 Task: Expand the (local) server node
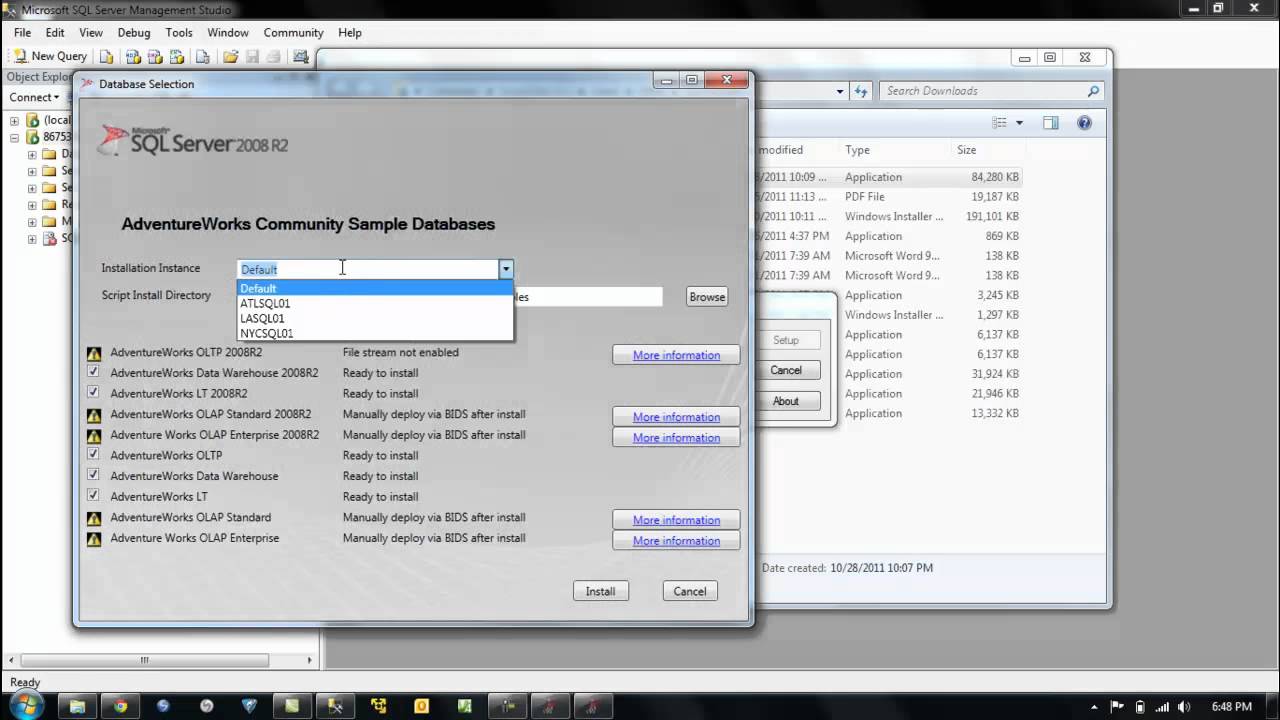15,120
